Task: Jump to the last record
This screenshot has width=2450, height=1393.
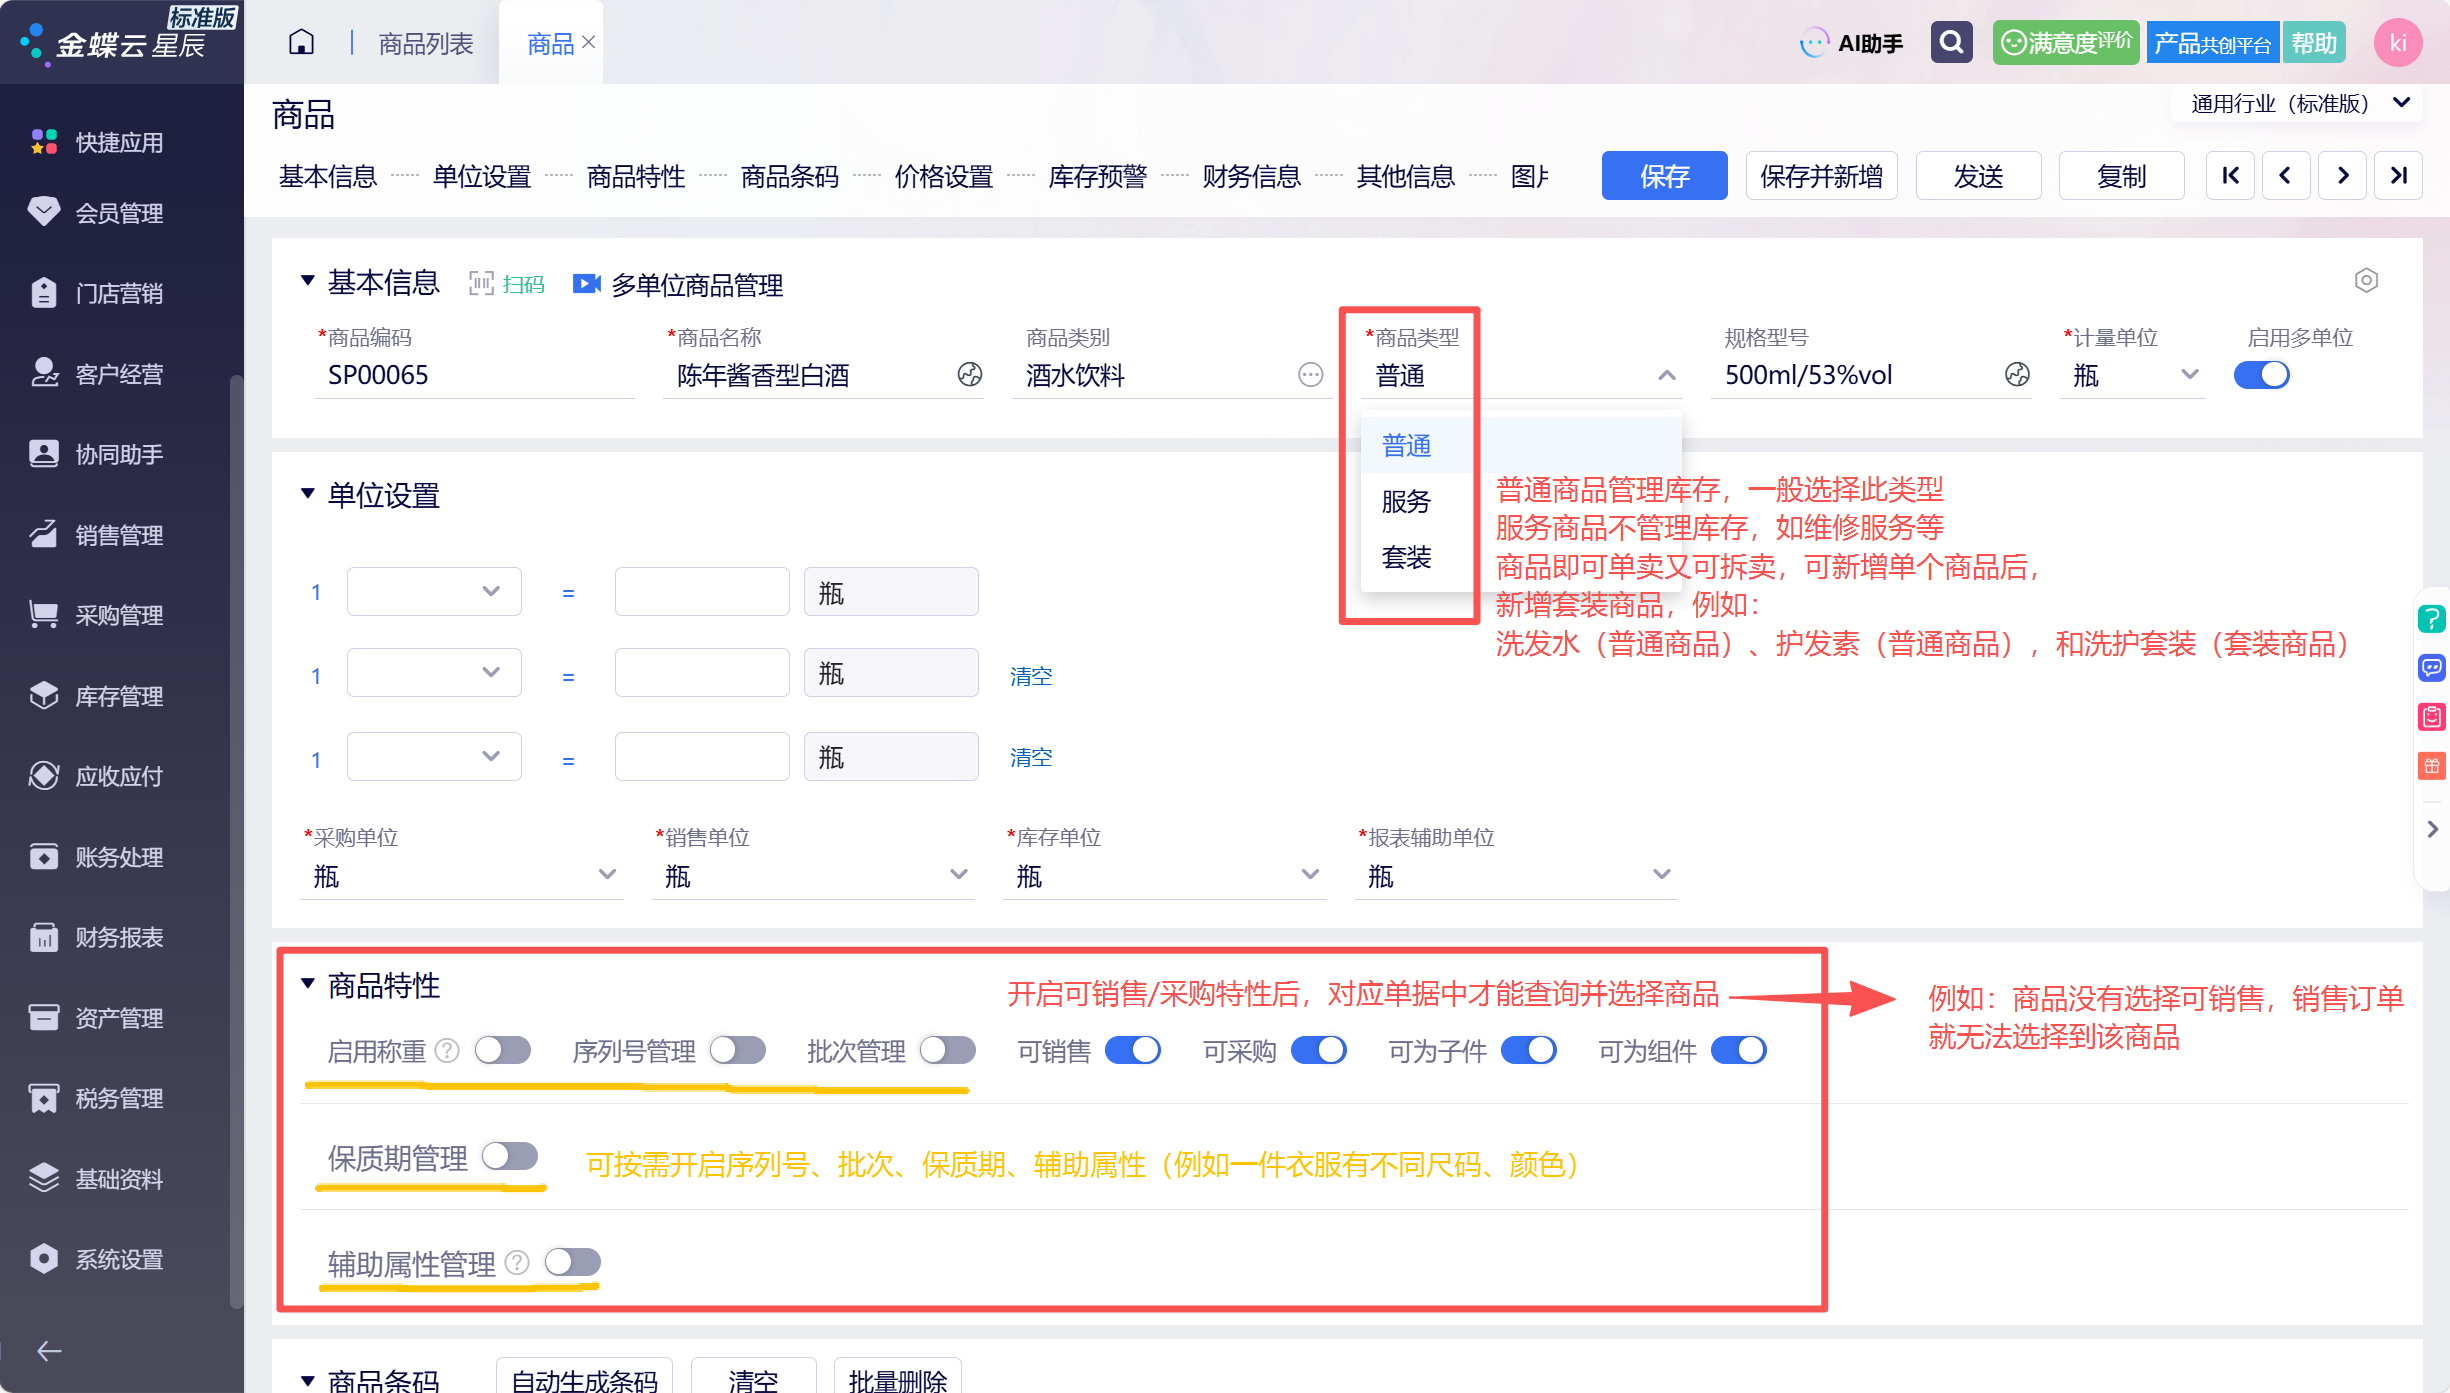Action: pos(2398,176)
